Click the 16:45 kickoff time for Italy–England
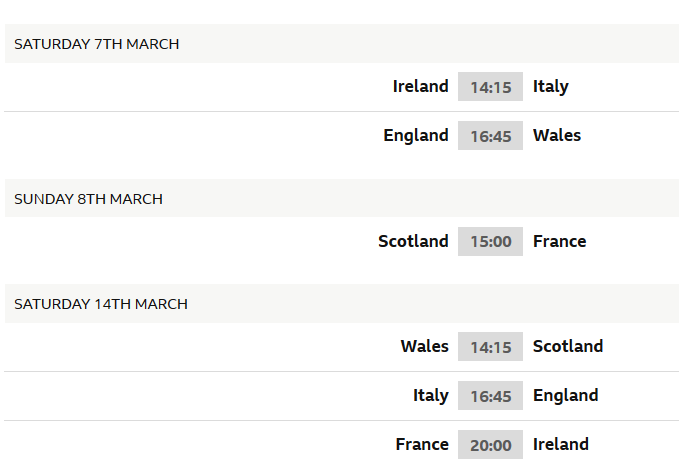The width and height of the screenshot is (679, 474). [x=490, y=396]
